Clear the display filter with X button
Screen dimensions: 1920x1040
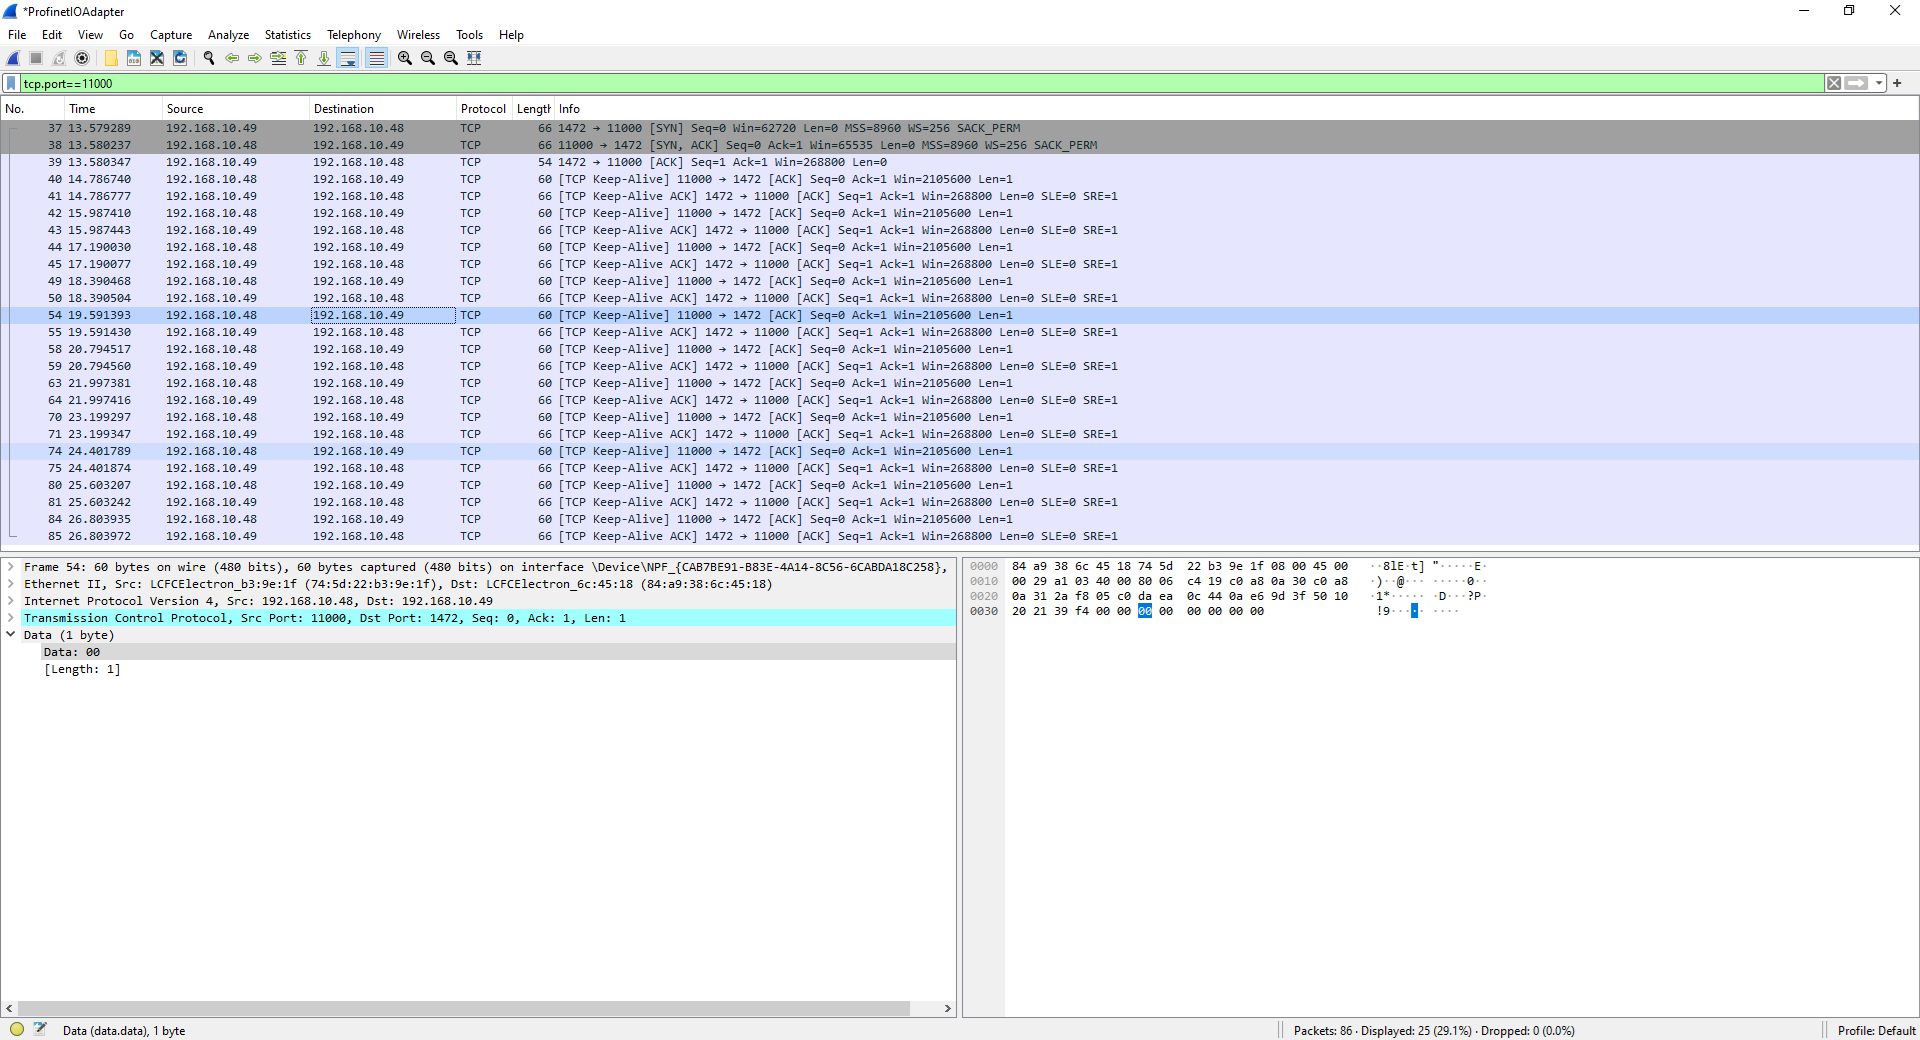pyautogui.click(x=1834, y=84)
